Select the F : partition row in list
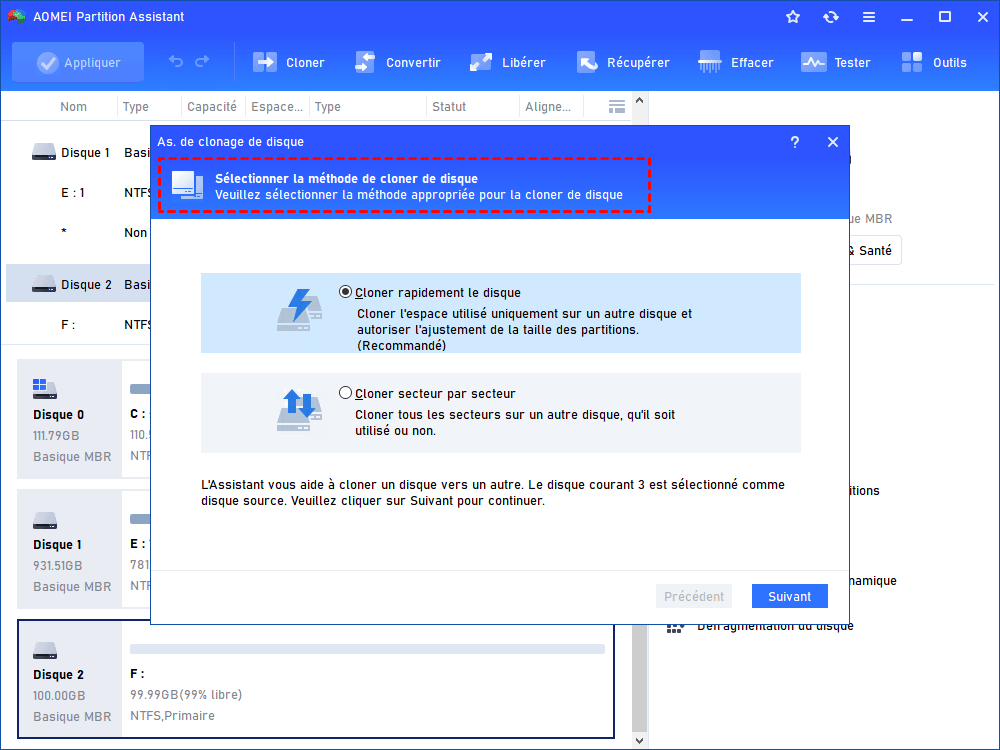The width and height of the screenshot is (1000, 750). click(x=78, y=325)
